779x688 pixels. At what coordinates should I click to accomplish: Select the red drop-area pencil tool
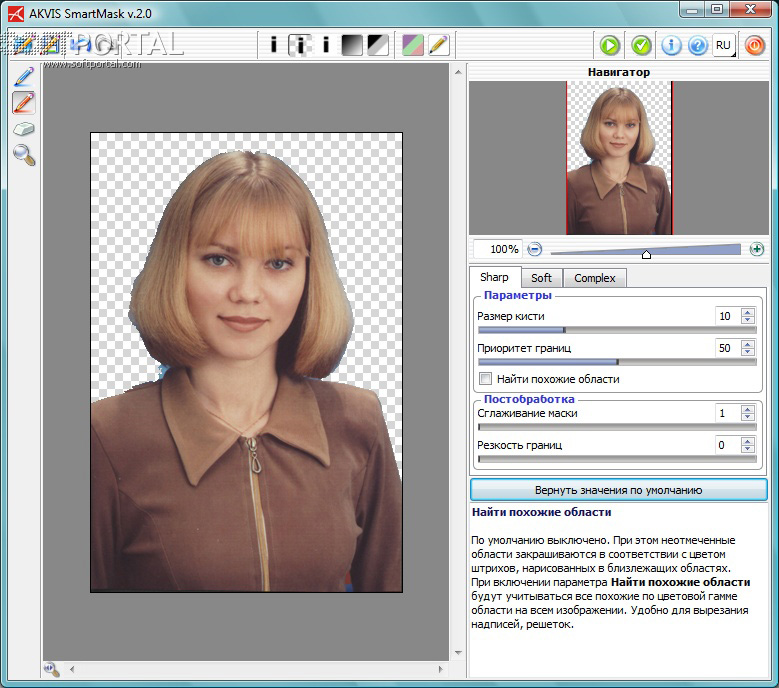[x=24, y=102]
